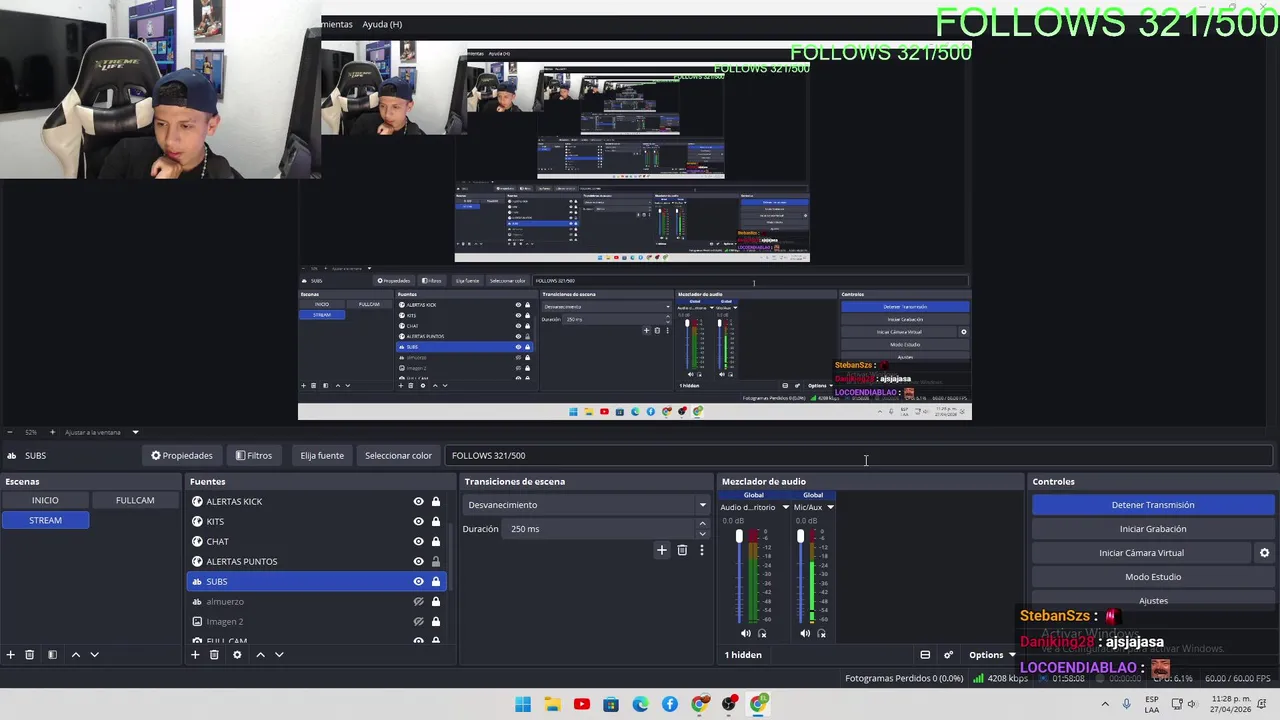Add a new source in Fuentes
The height and width of the screenshot is (720, 1280).
click(x=195, y=655)
